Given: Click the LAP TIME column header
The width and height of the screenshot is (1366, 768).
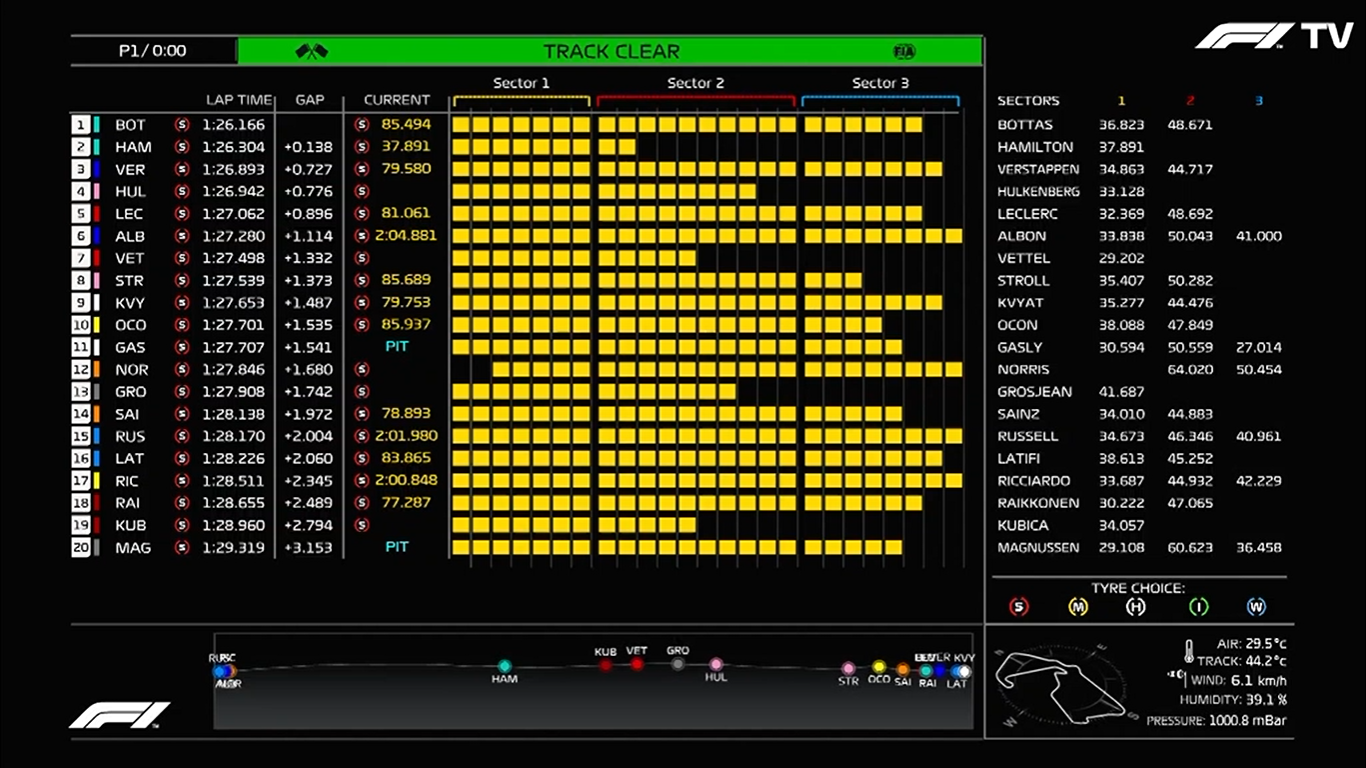Looking at the screenshot, I should (238, 100).
